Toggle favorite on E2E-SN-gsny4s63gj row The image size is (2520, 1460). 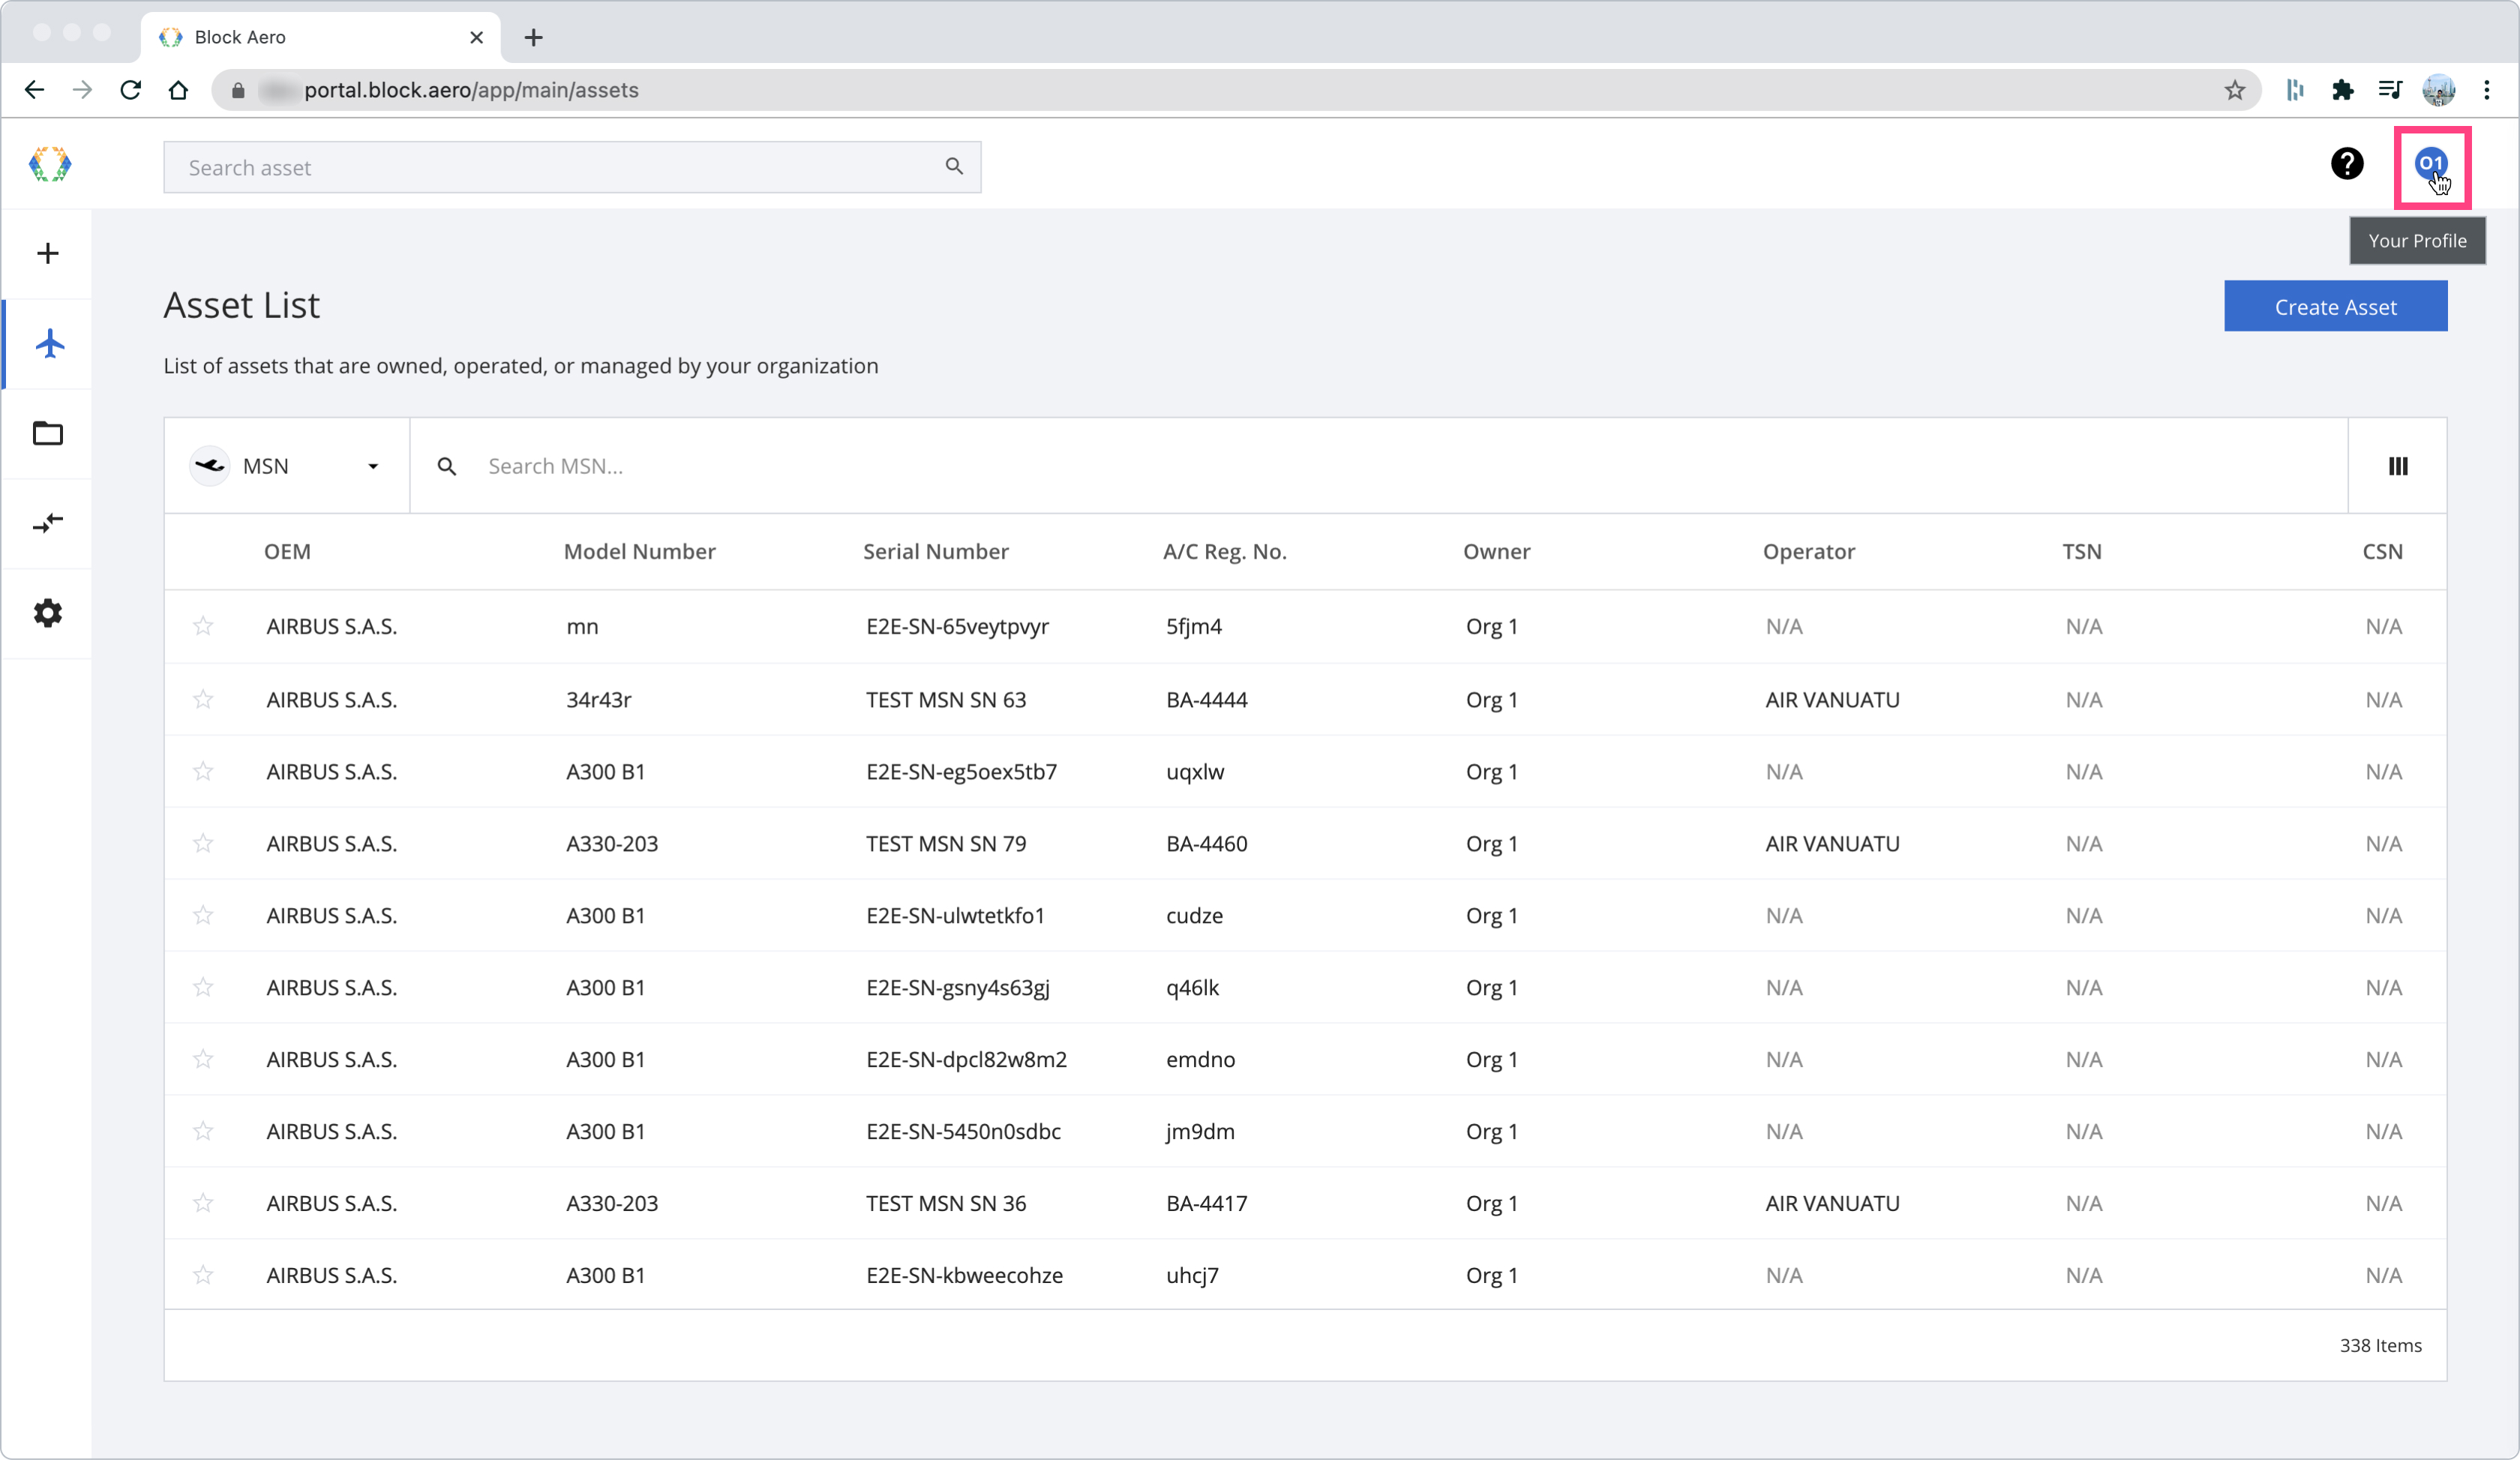(x=203, y=987)
